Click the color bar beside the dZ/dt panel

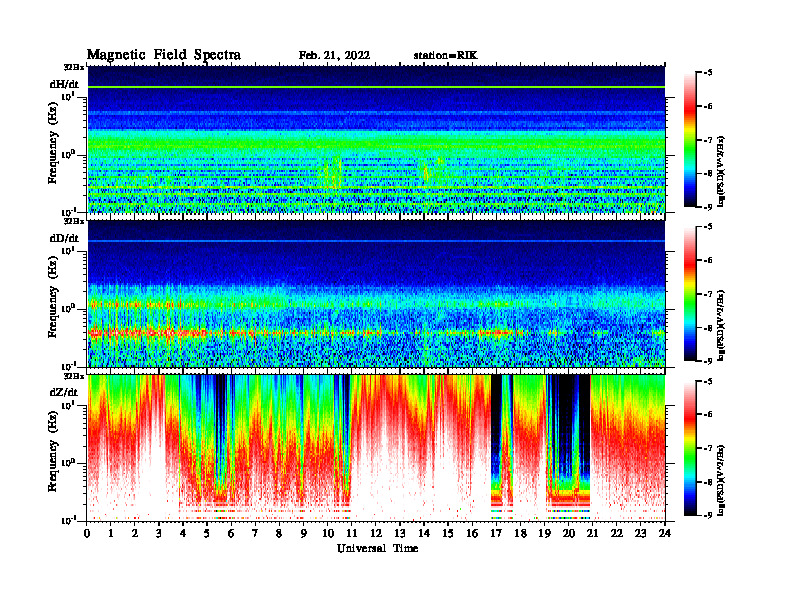pyautogui.click(x=689, y=448)
